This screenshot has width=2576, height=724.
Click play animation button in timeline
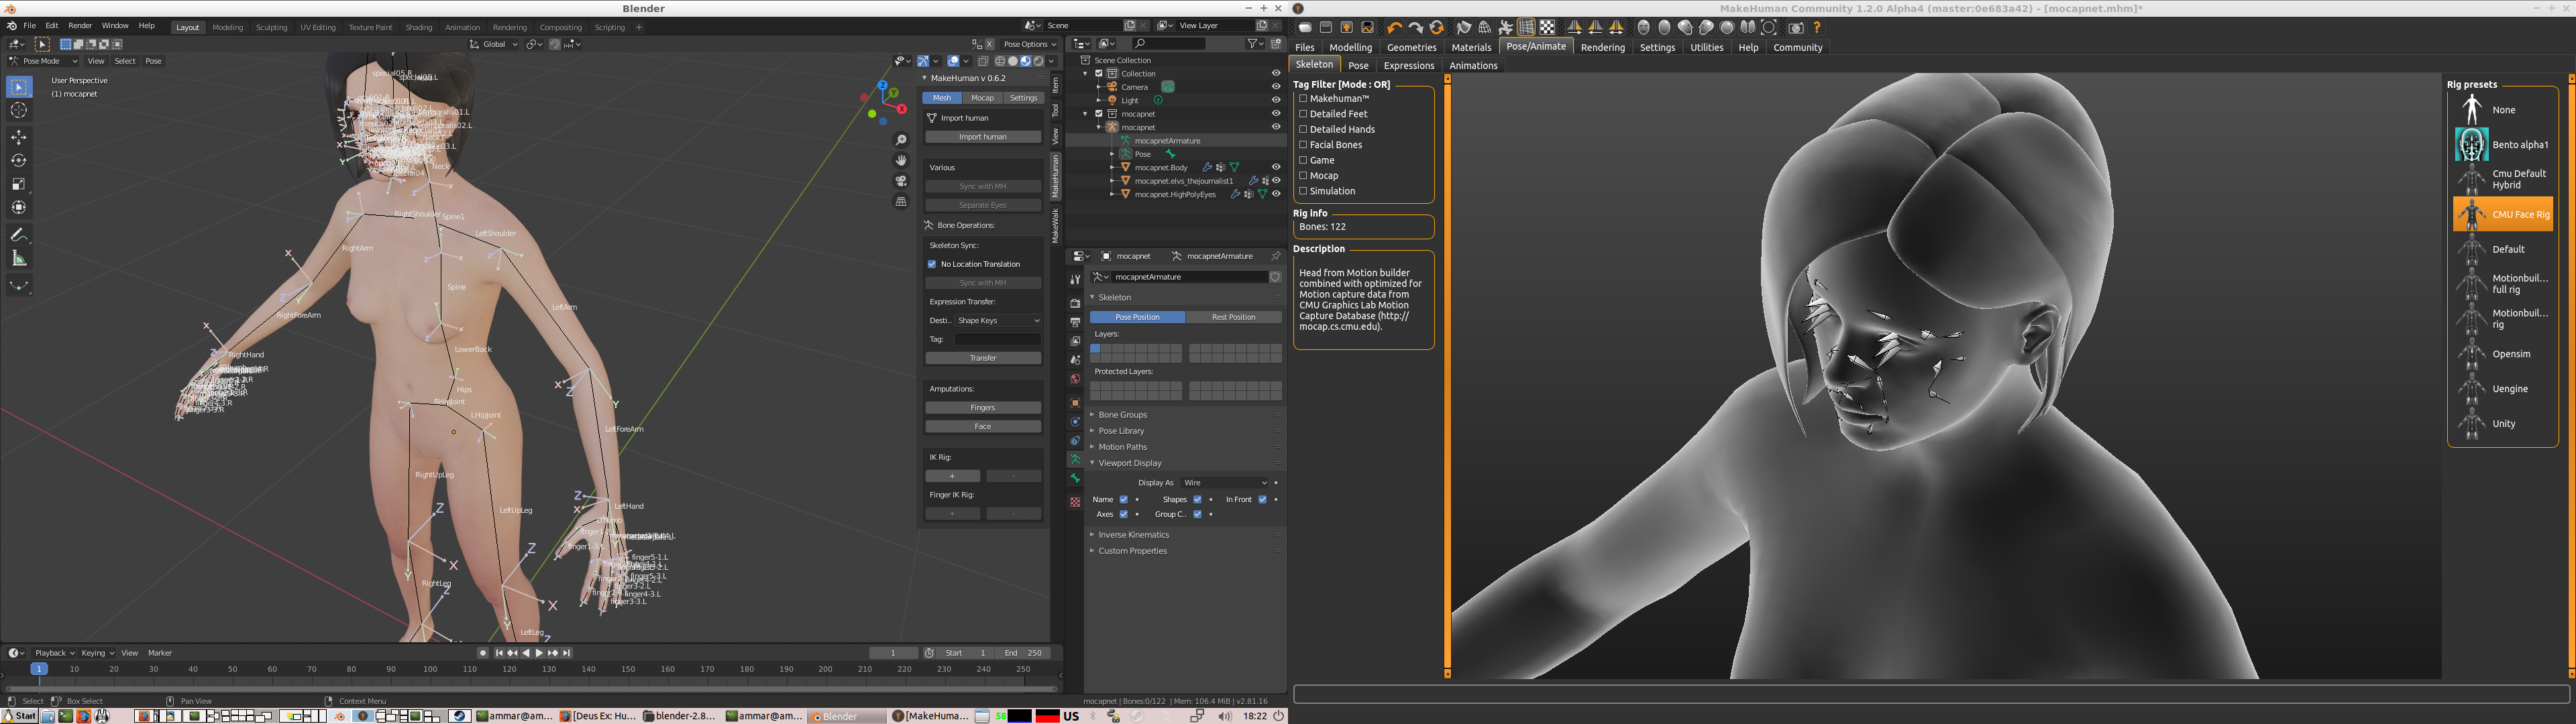coord(539,653)
